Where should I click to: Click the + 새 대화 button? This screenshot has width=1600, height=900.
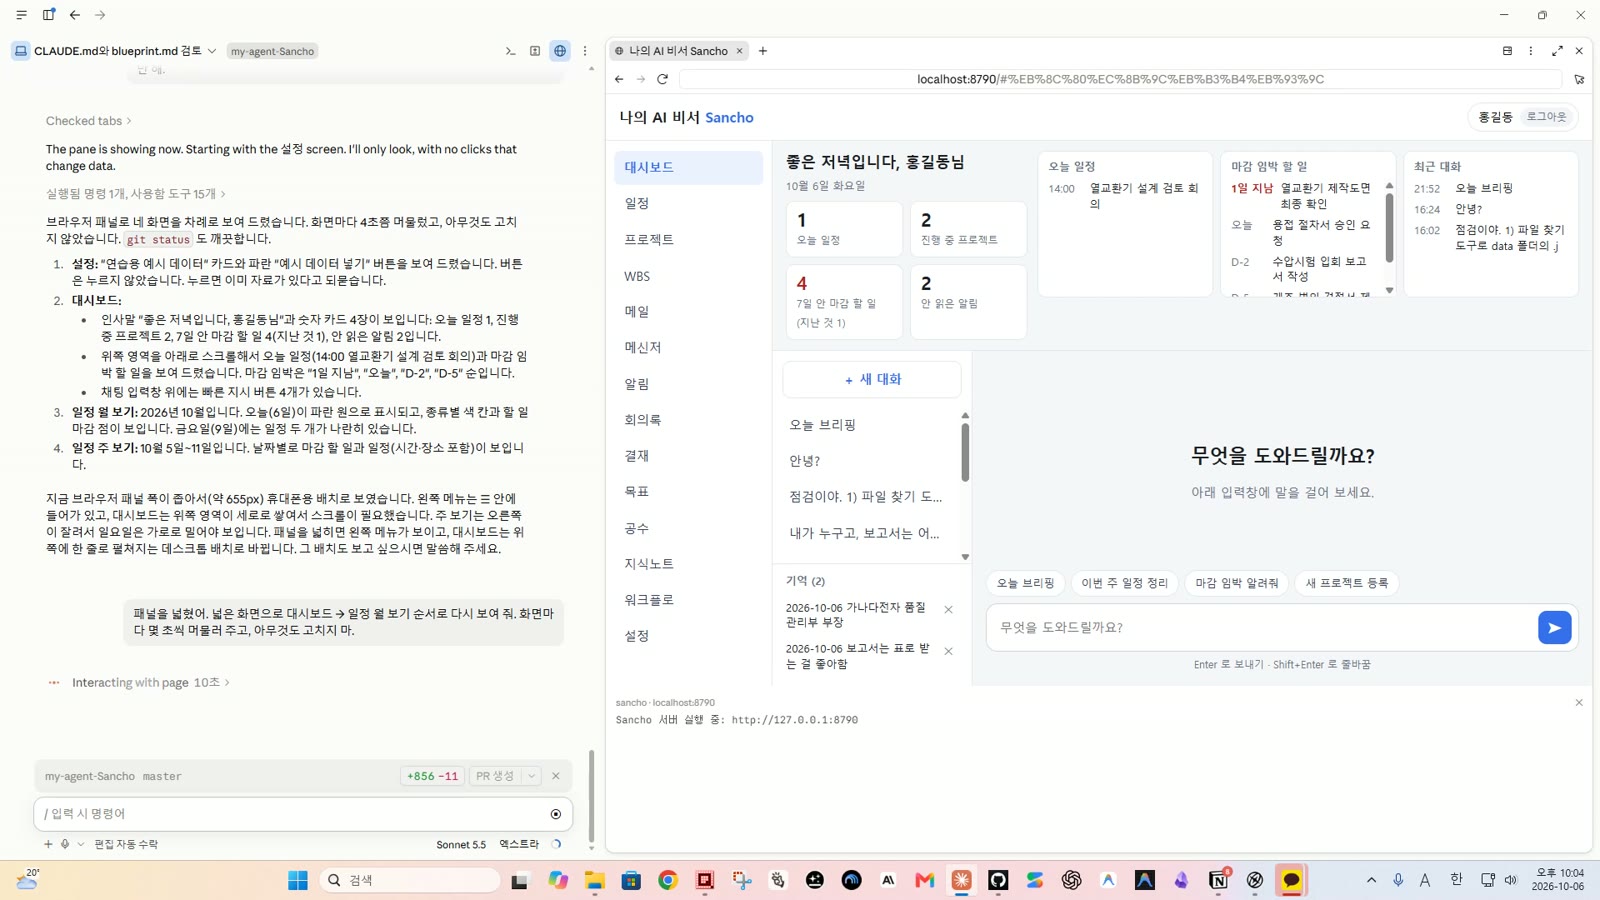coord(872,379)
